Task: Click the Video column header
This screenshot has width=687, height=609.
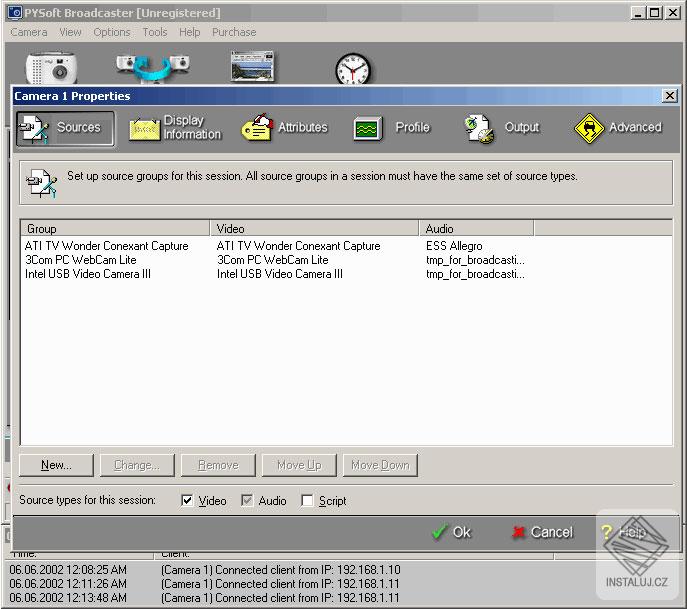Action: coord(314,228)
